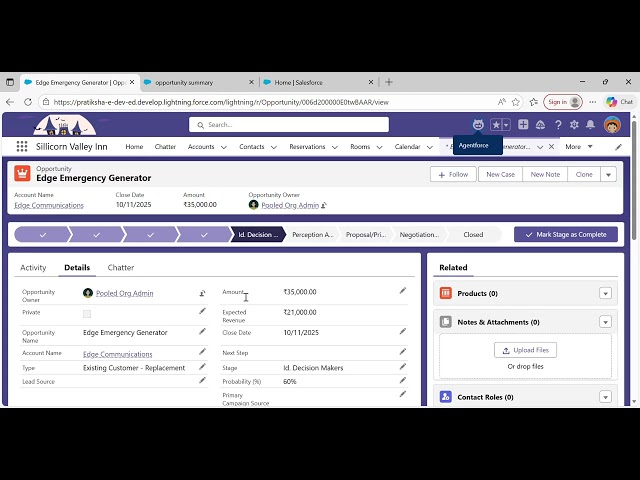Click the New Case button
640x480 pixels.
point(500,175)
